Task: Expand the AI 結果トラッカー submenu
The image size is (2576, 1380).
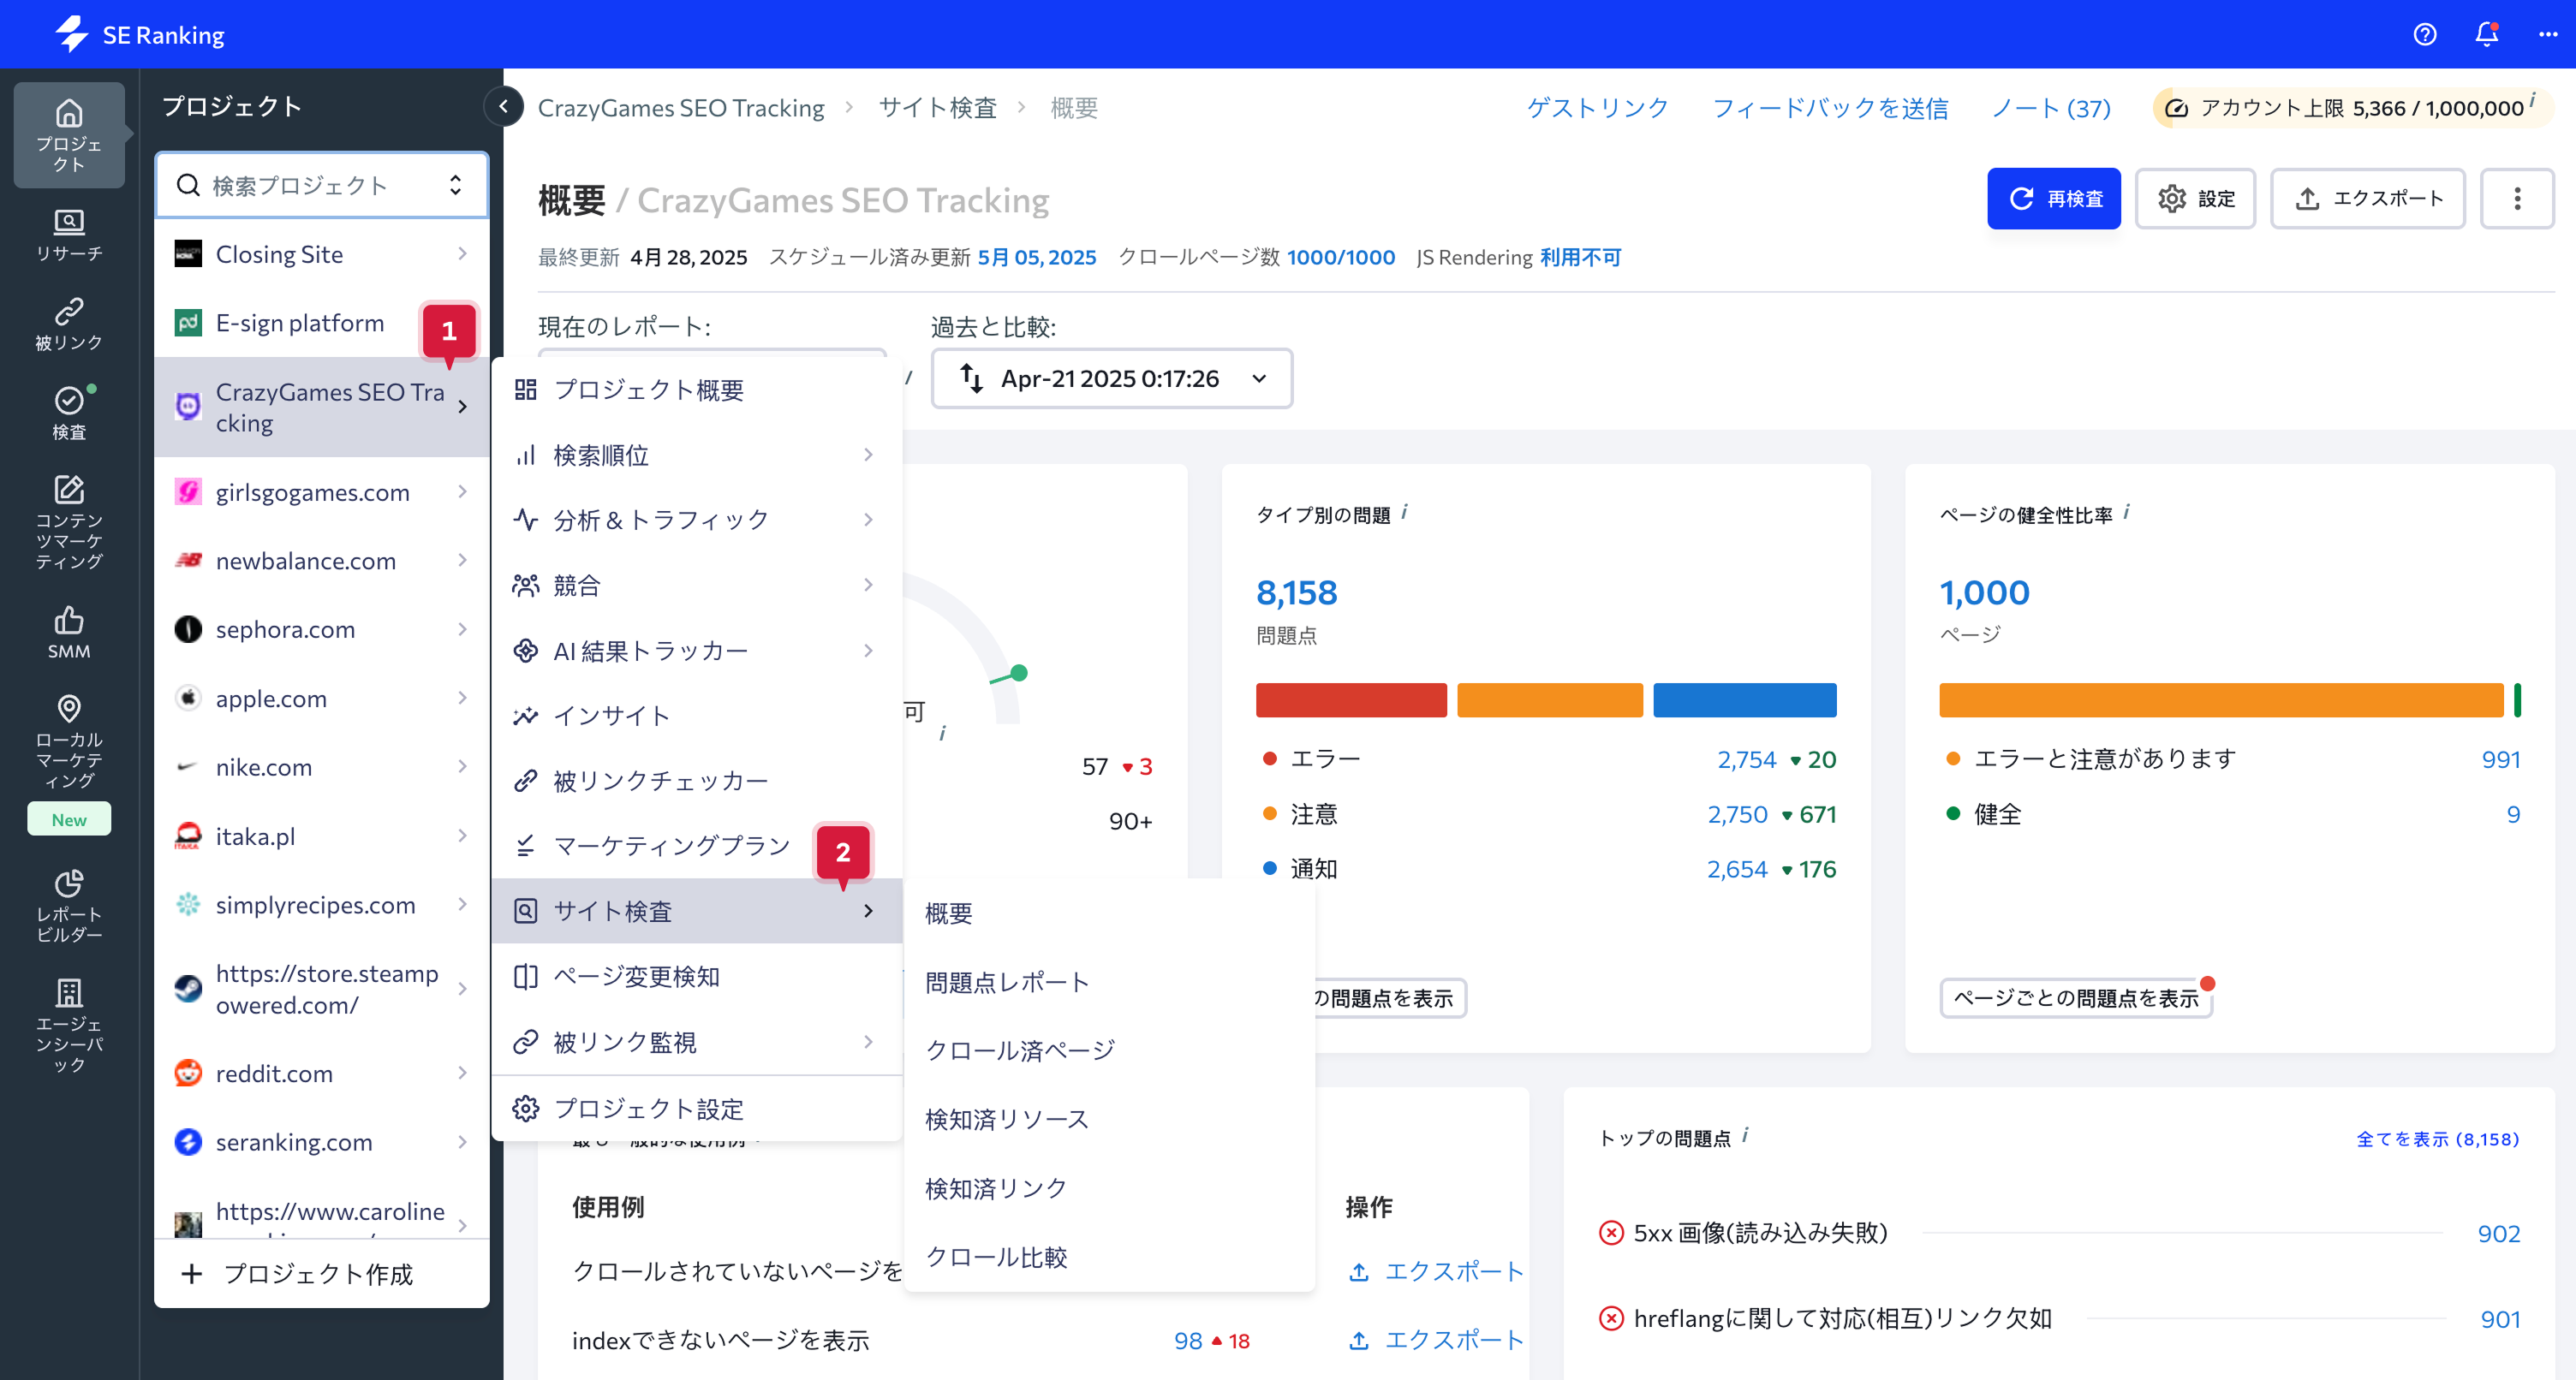Action: (x=867, y=651)
